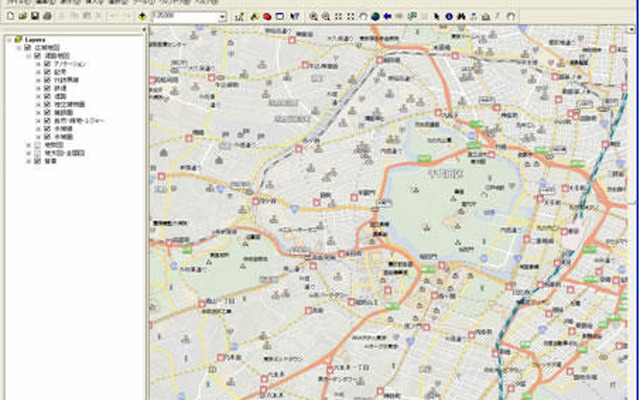Launch ArcCatalog from the toolbar icon

pyautogui.click(x=254, y=17)
